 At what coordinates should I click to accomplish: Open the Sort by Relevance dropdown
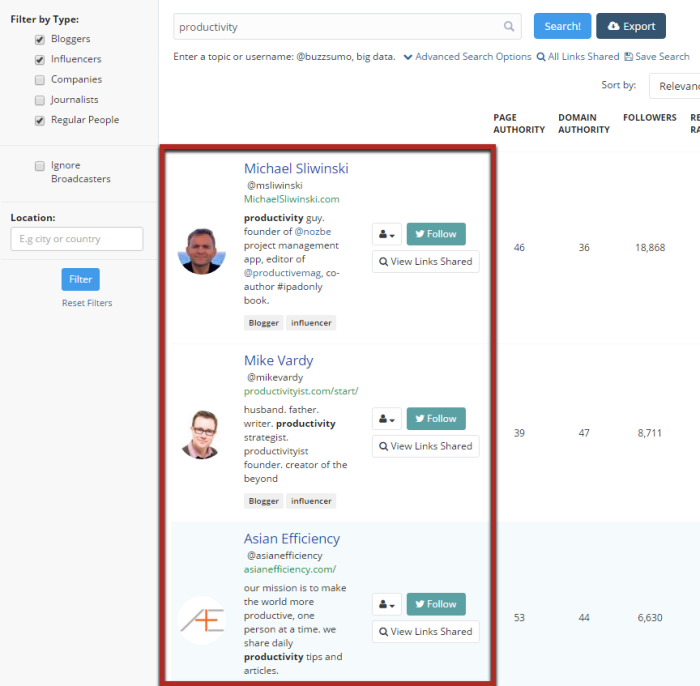click(675, 86)
